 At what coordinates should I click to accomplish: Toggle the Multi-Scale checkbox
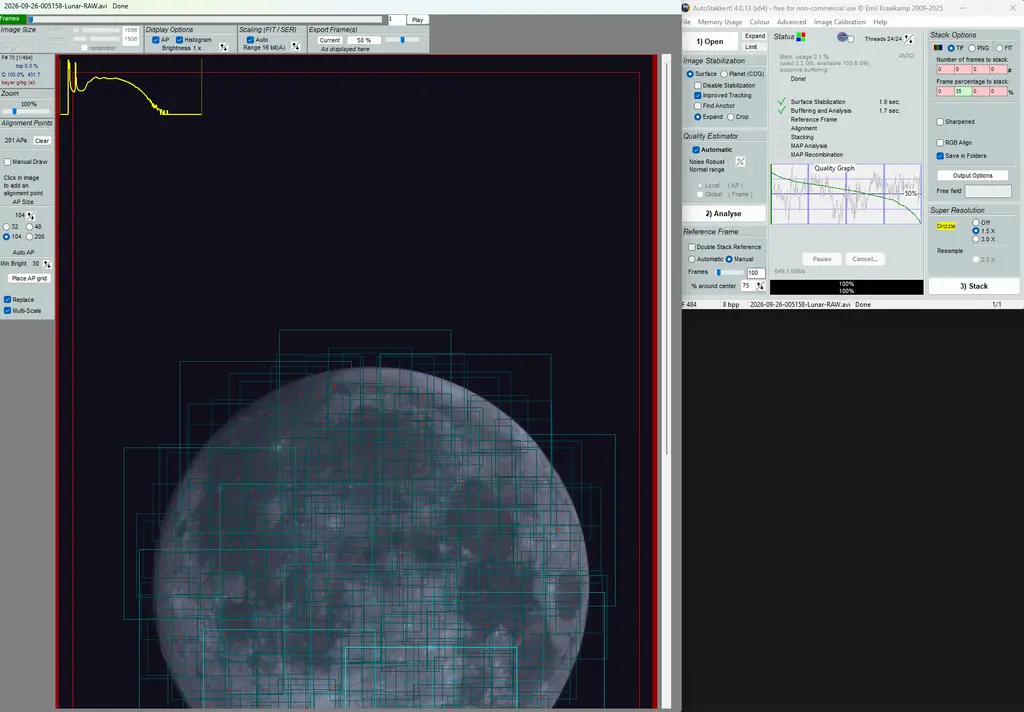click(x=7, y=310)
